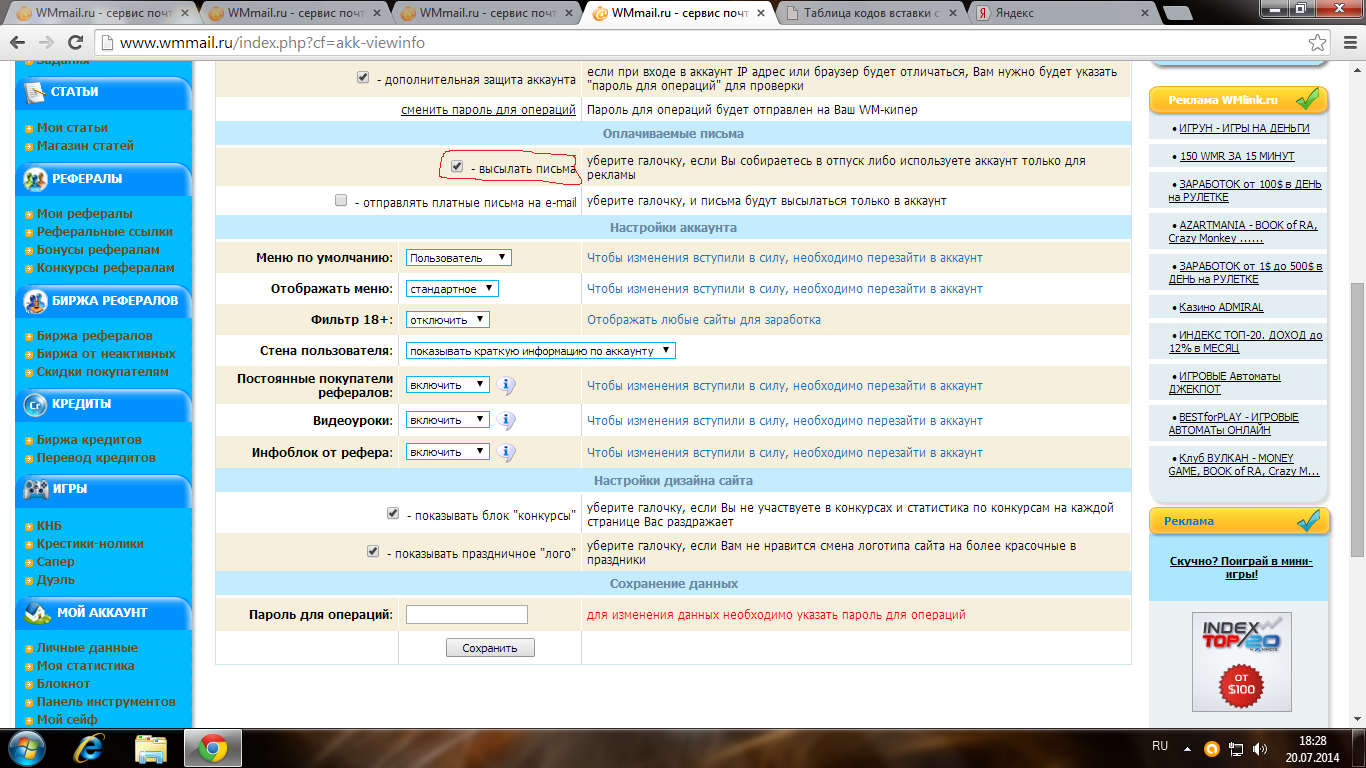Open the Видеоуроки dropdown
Screen dimensions: 1366x768
coord(448,420)
